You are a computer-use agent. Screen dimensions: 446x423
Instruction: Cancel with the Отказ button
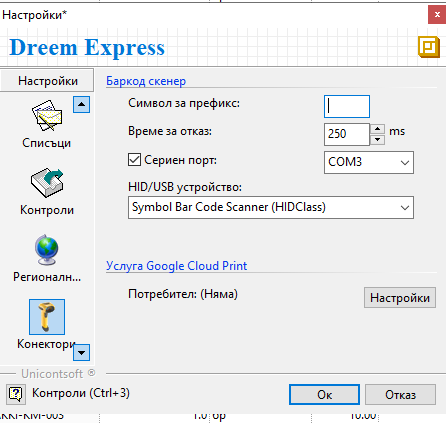(x=400, y=395)
